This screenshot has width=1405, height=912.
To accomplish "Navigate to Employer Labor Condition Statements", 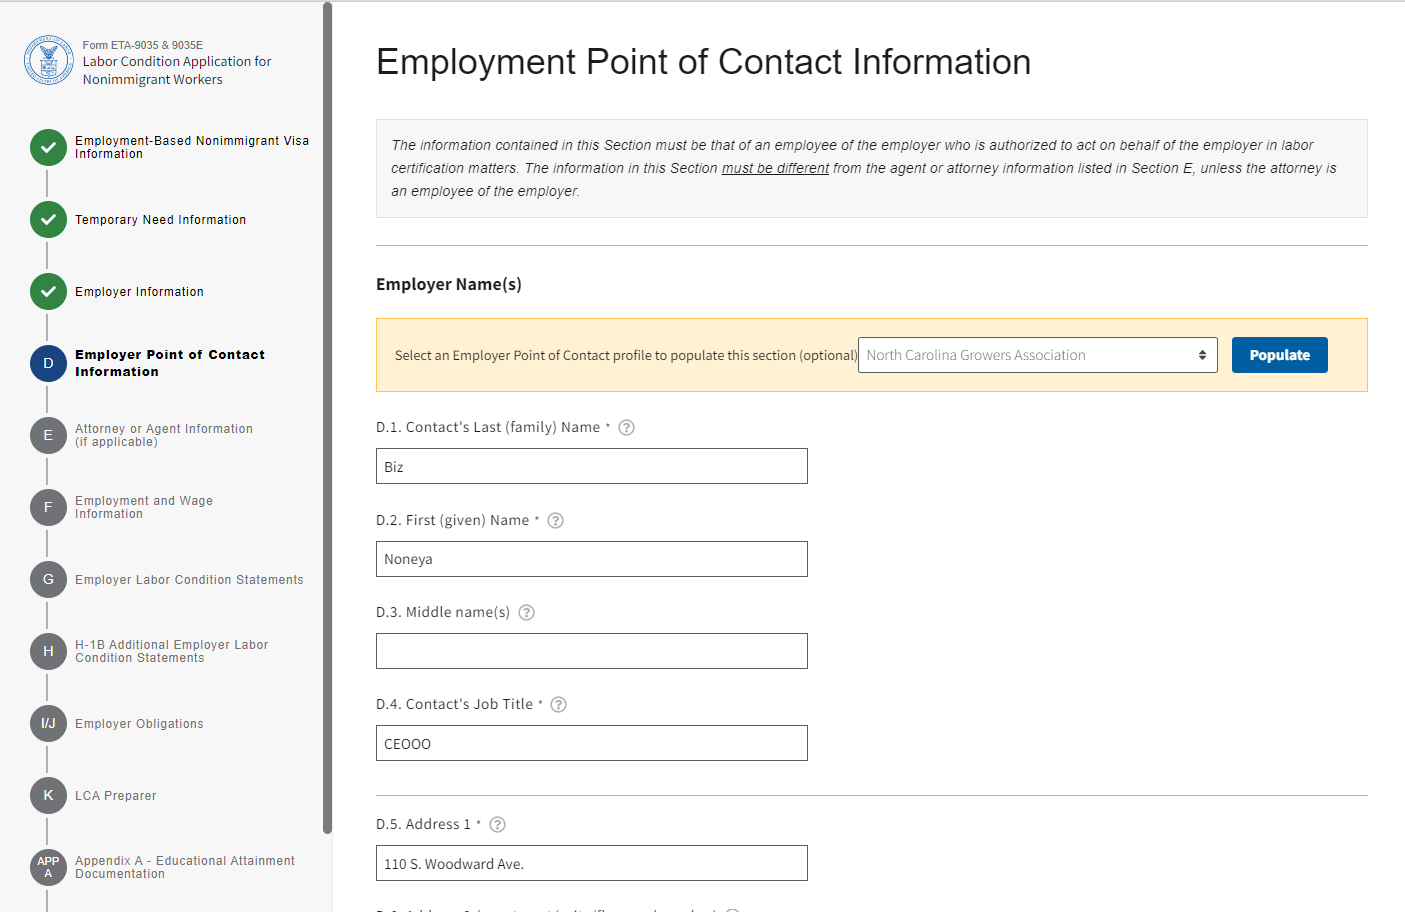I will (x=189, y=580).
